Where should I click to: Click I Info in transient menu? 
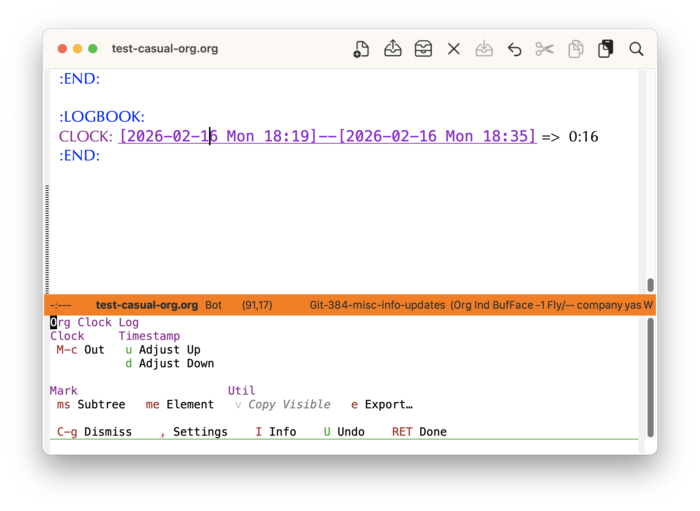276,432
